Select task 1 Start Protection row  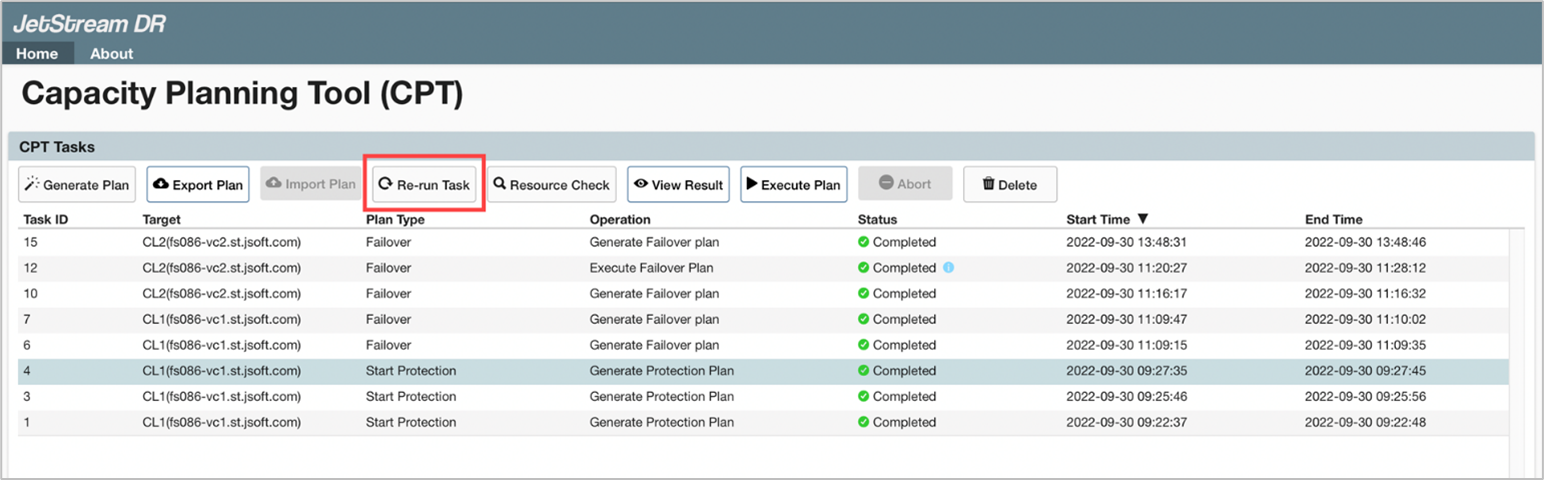tap(410, 422)
